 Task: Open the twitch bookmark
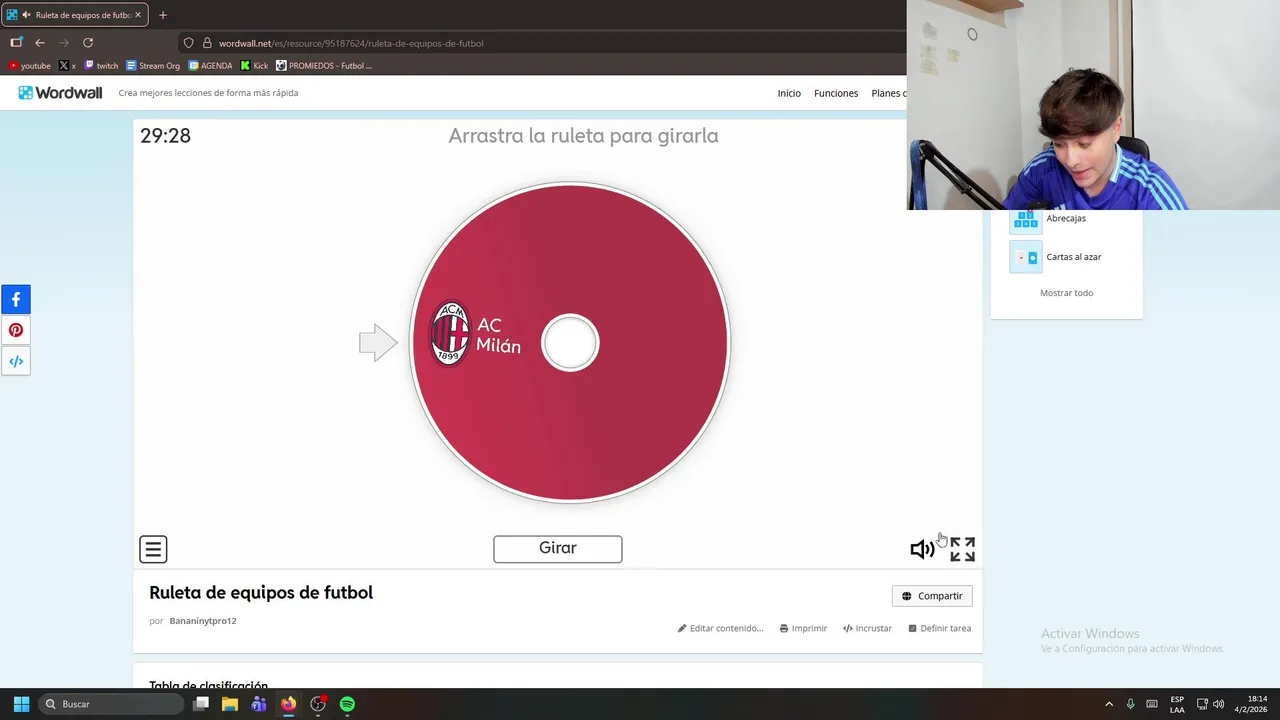tap(101, 66)
